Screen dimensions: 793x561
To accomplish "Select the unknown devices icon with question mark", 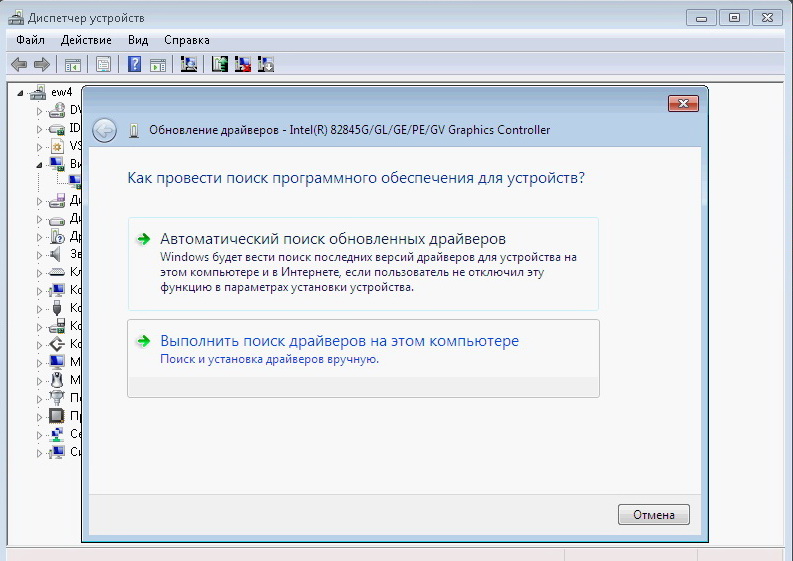I will click(x=57, y=236).
